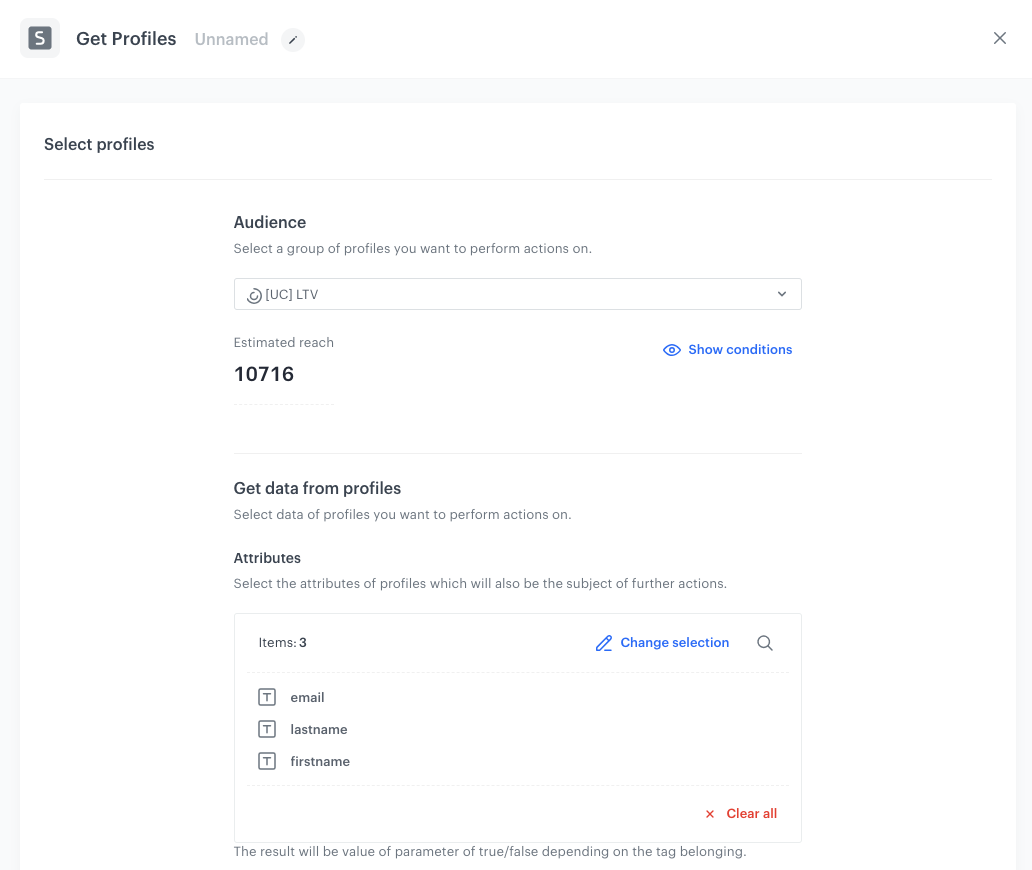
Task: Click the red X icon beside Clear all
Action: click(710, 814)
